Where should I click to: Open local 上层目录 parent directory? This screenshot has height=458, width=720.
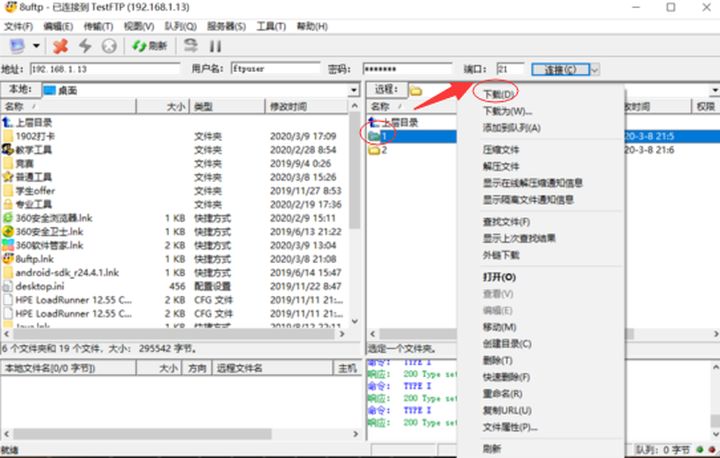point(34,122)
